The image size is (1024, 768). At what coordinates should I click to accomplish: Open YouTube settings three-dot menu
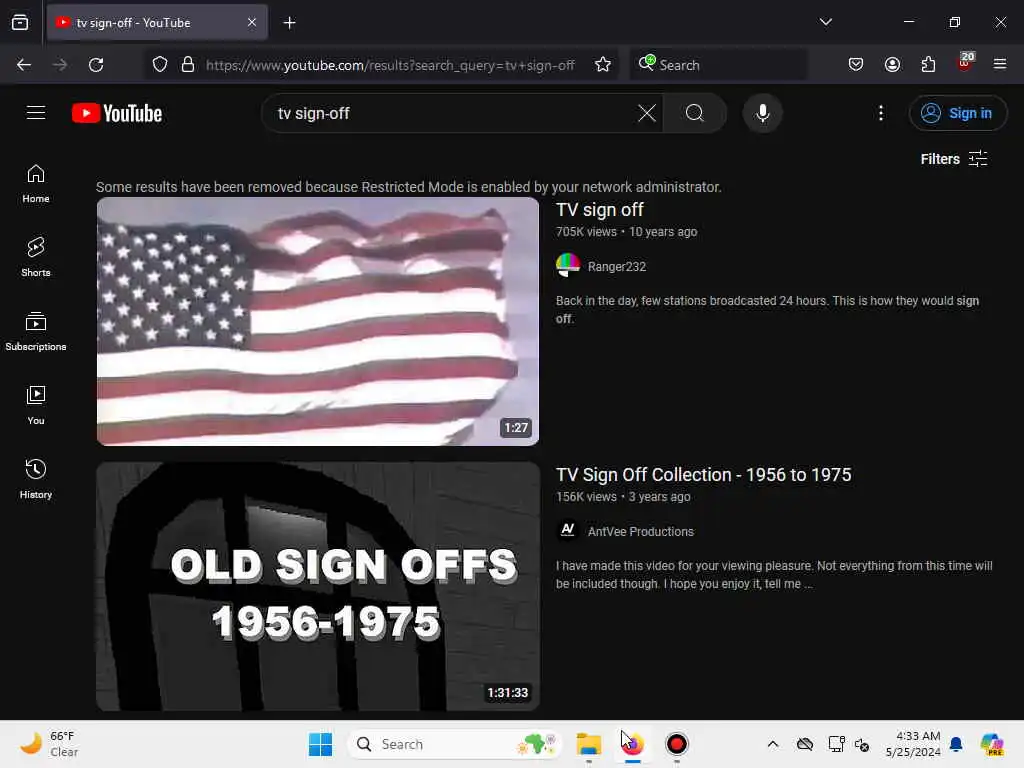[x=881, y=113]
